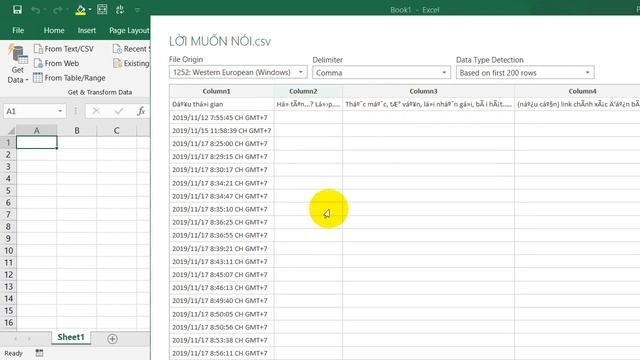Open Customize Quick Access Toolbar dropdown

[137, 10]
